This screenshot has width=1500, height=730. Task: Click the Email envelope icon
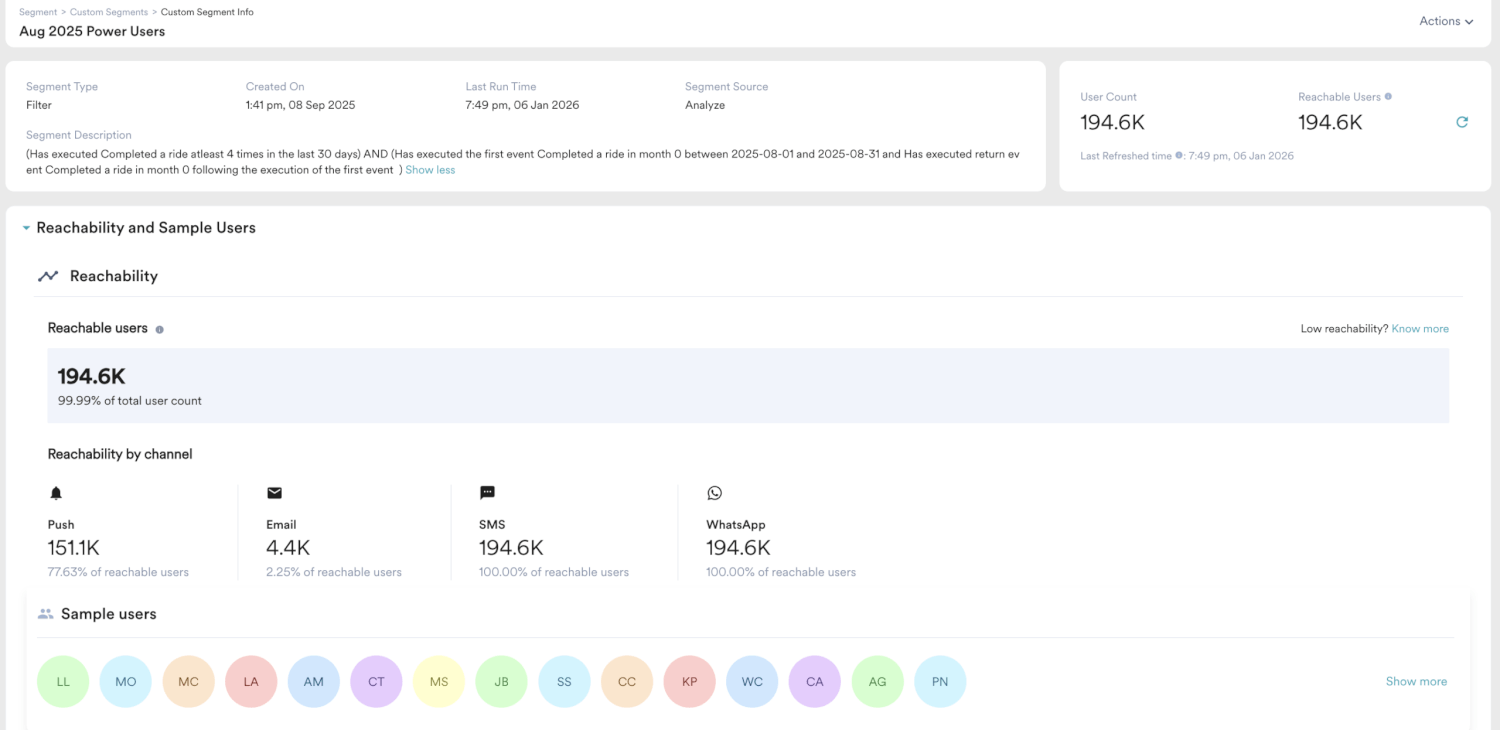(274, 493)
